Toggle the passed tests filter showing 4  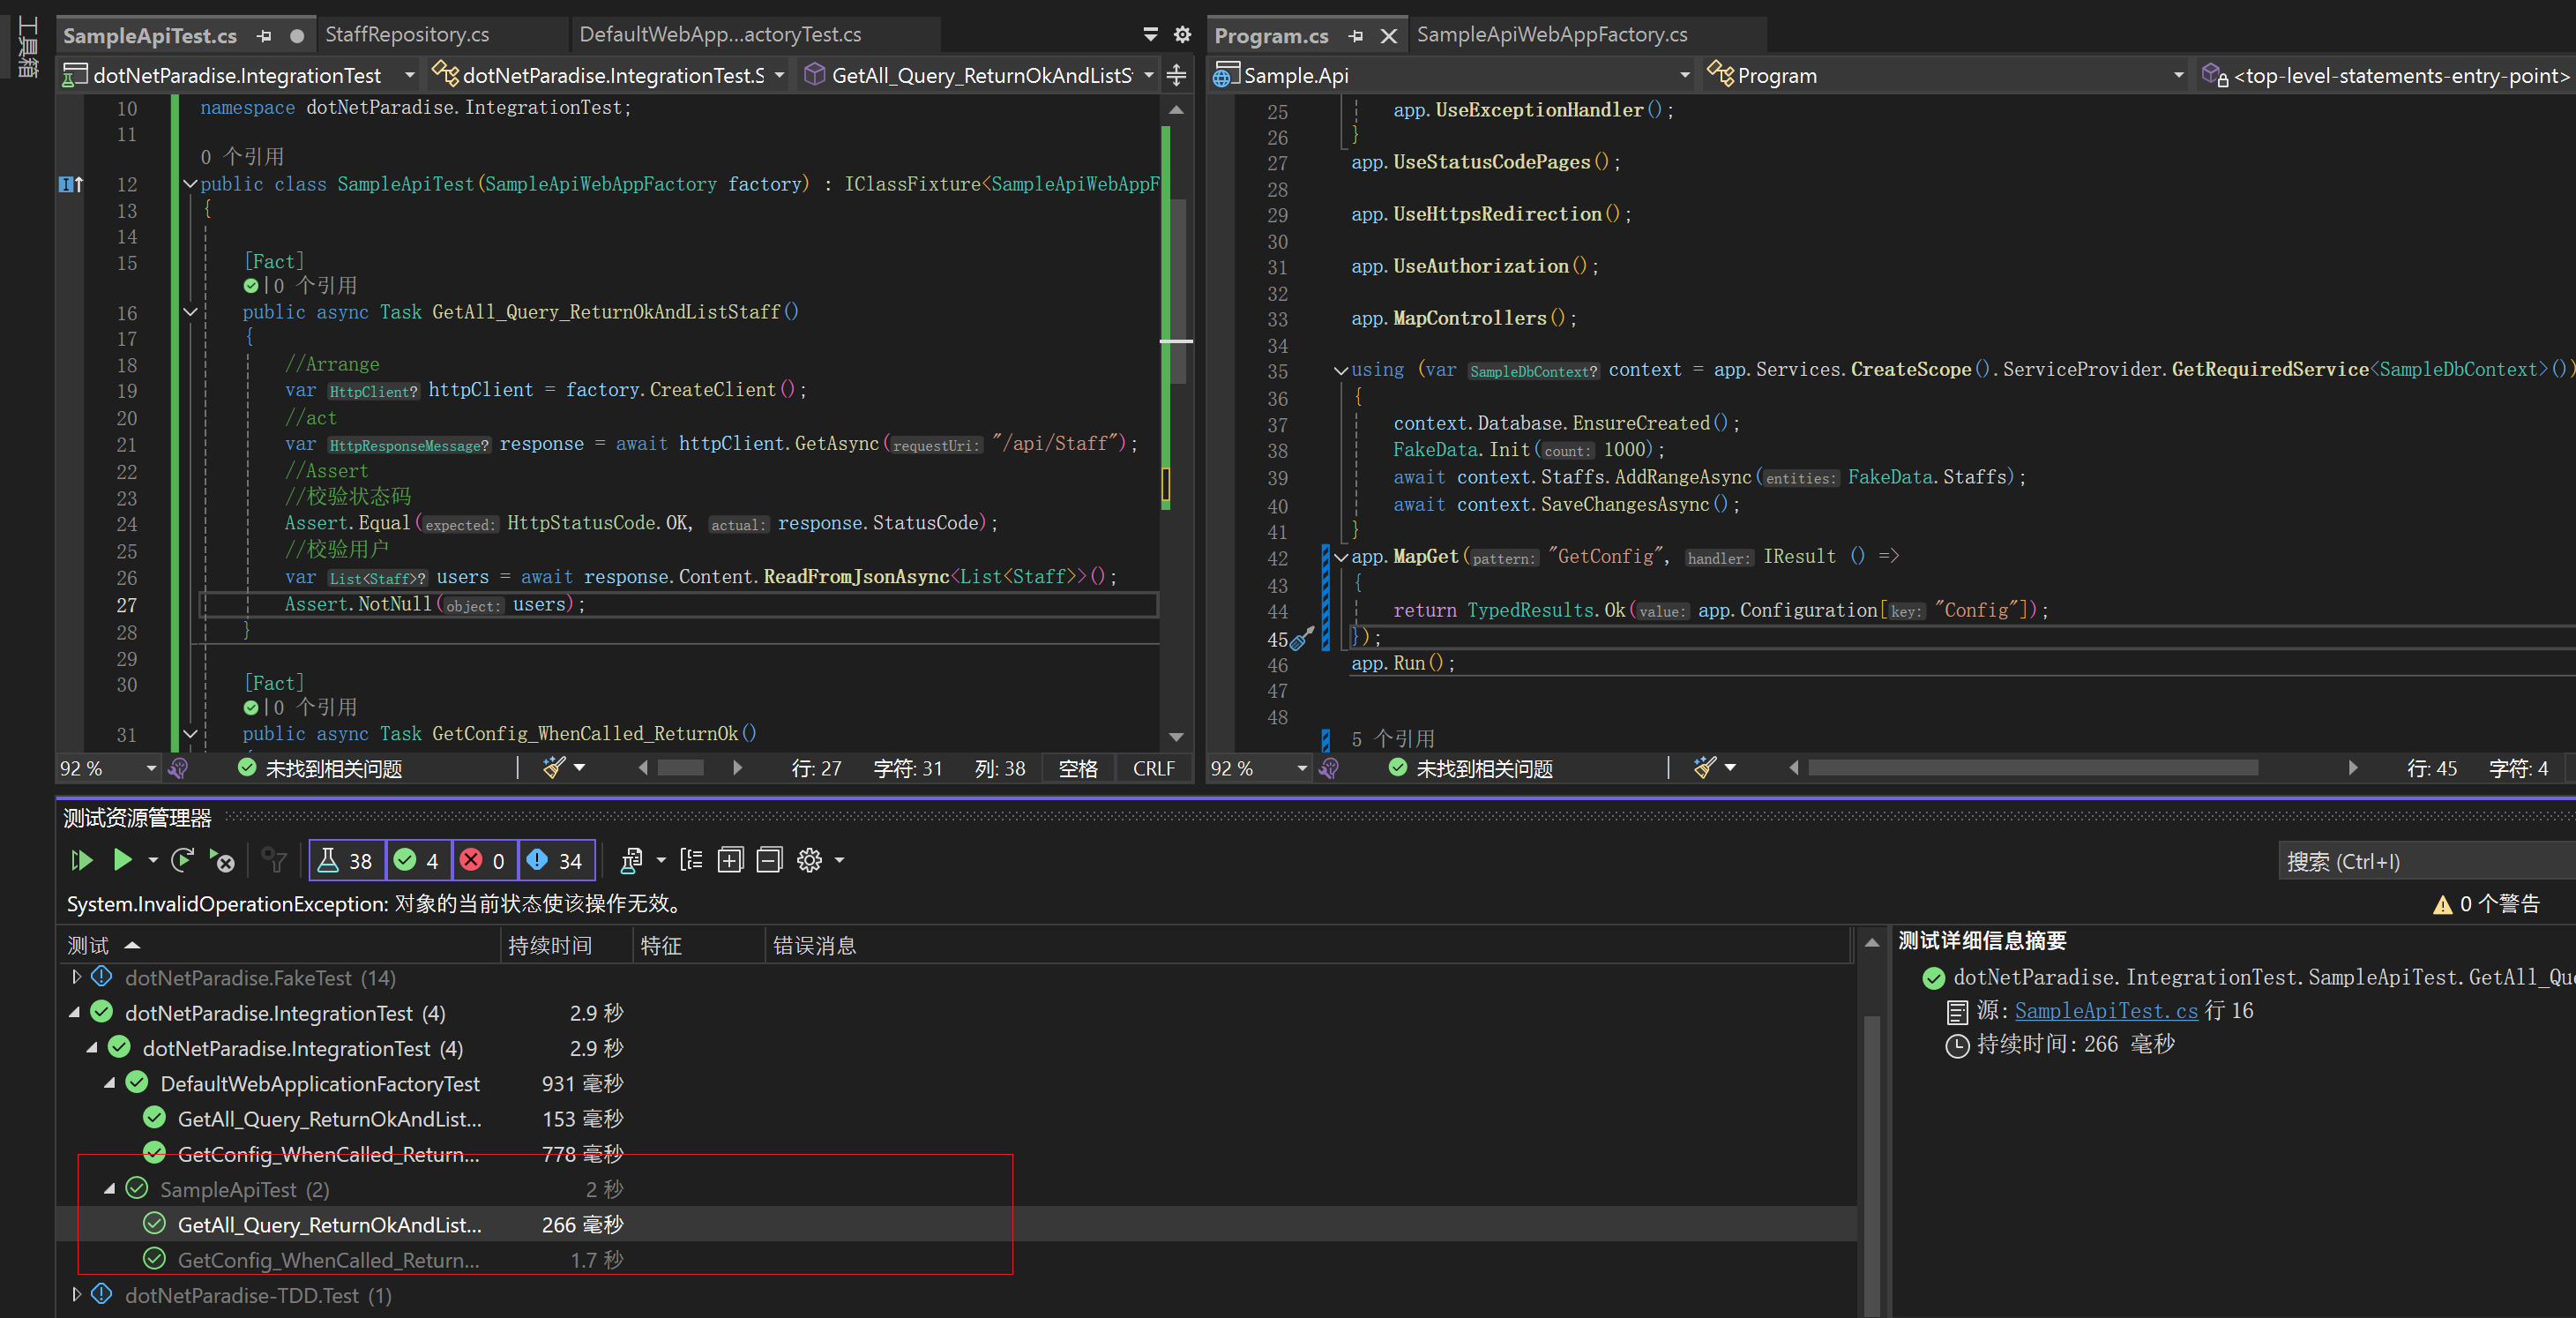418,860
